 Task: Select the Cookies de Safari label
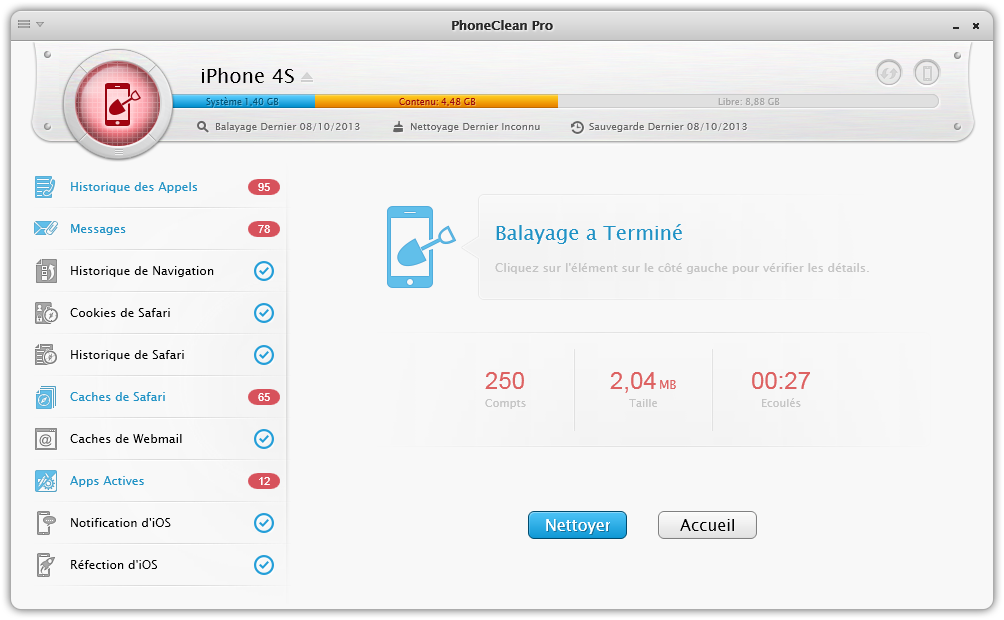[x=120, y=313]
